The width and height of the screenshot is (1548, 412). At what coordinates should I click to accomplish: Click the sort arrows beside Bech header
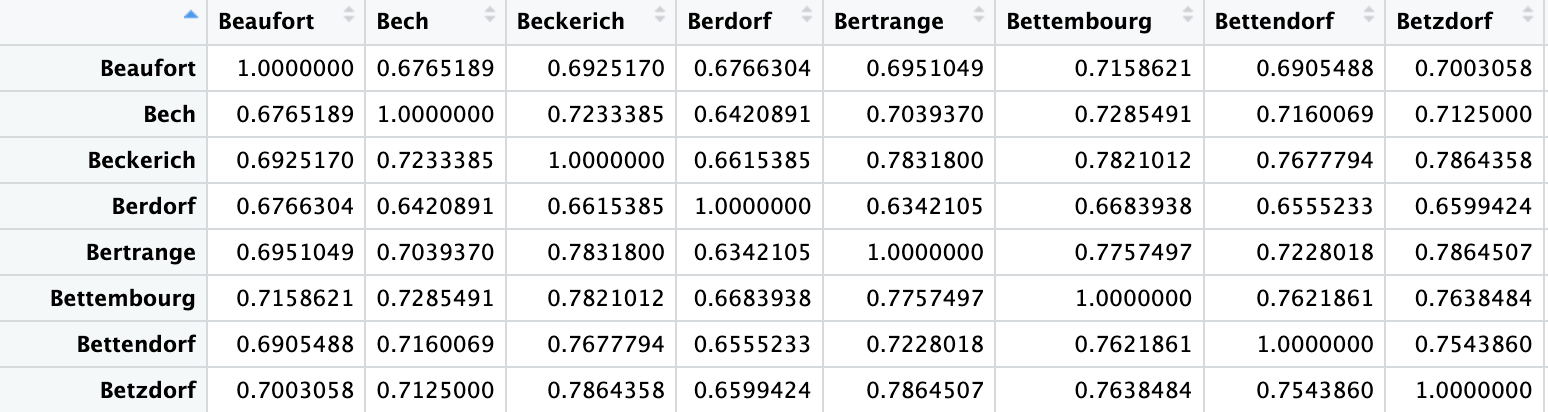pos(490,15)
